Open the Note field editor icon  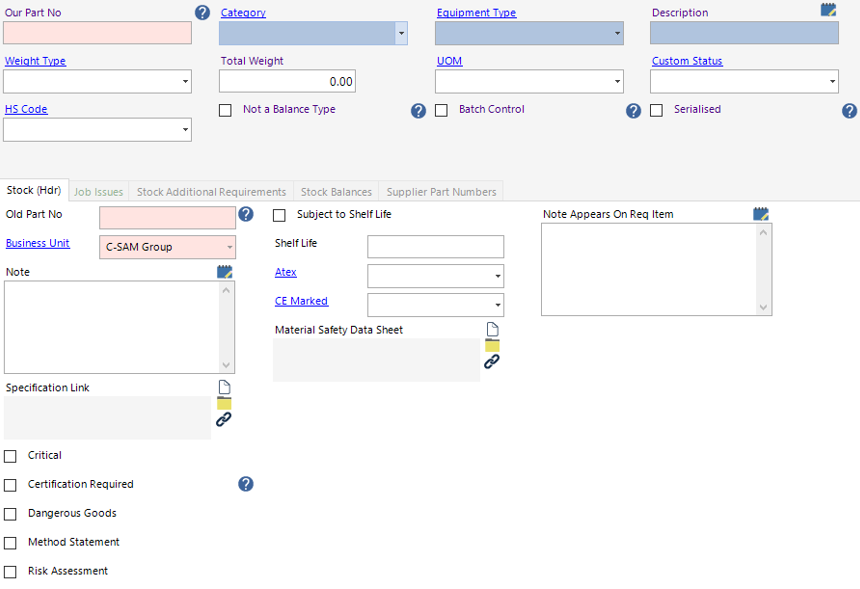(x=224, y=271)
